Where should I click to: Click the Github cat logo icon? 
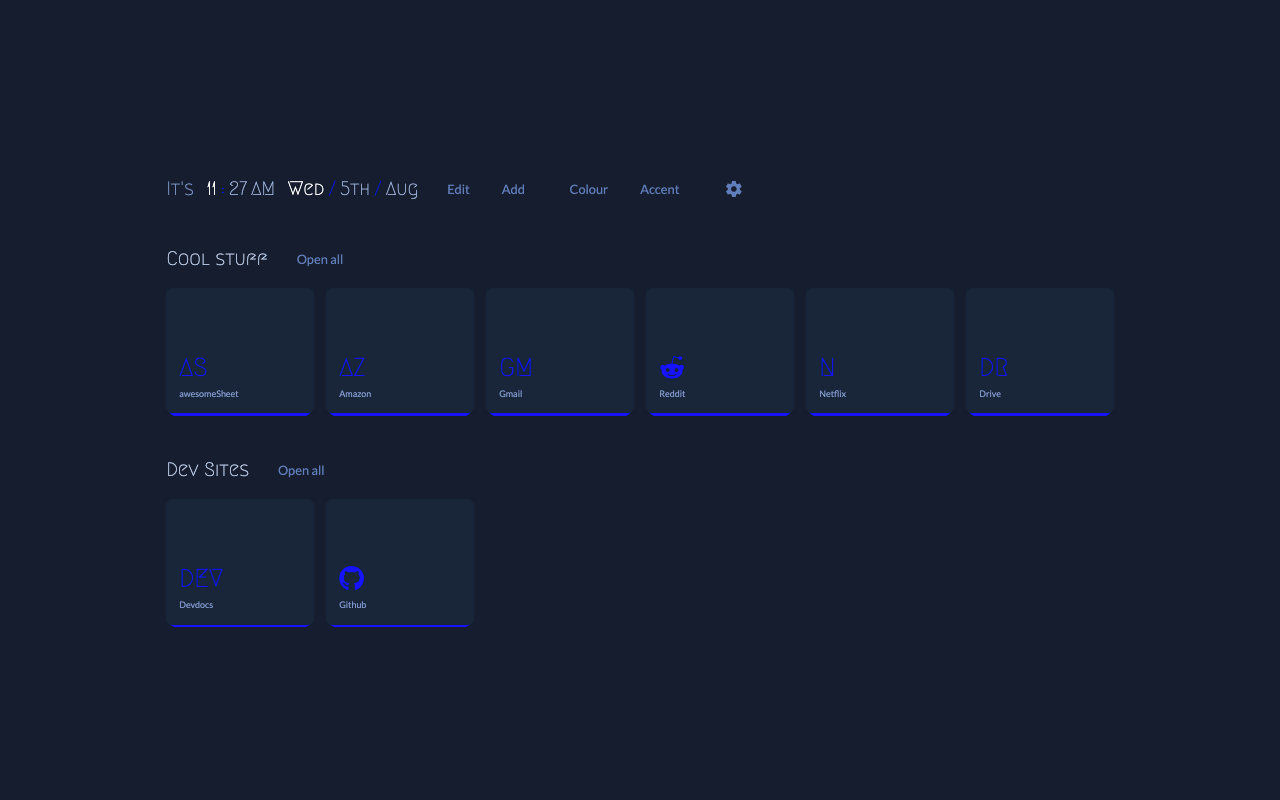352,577
